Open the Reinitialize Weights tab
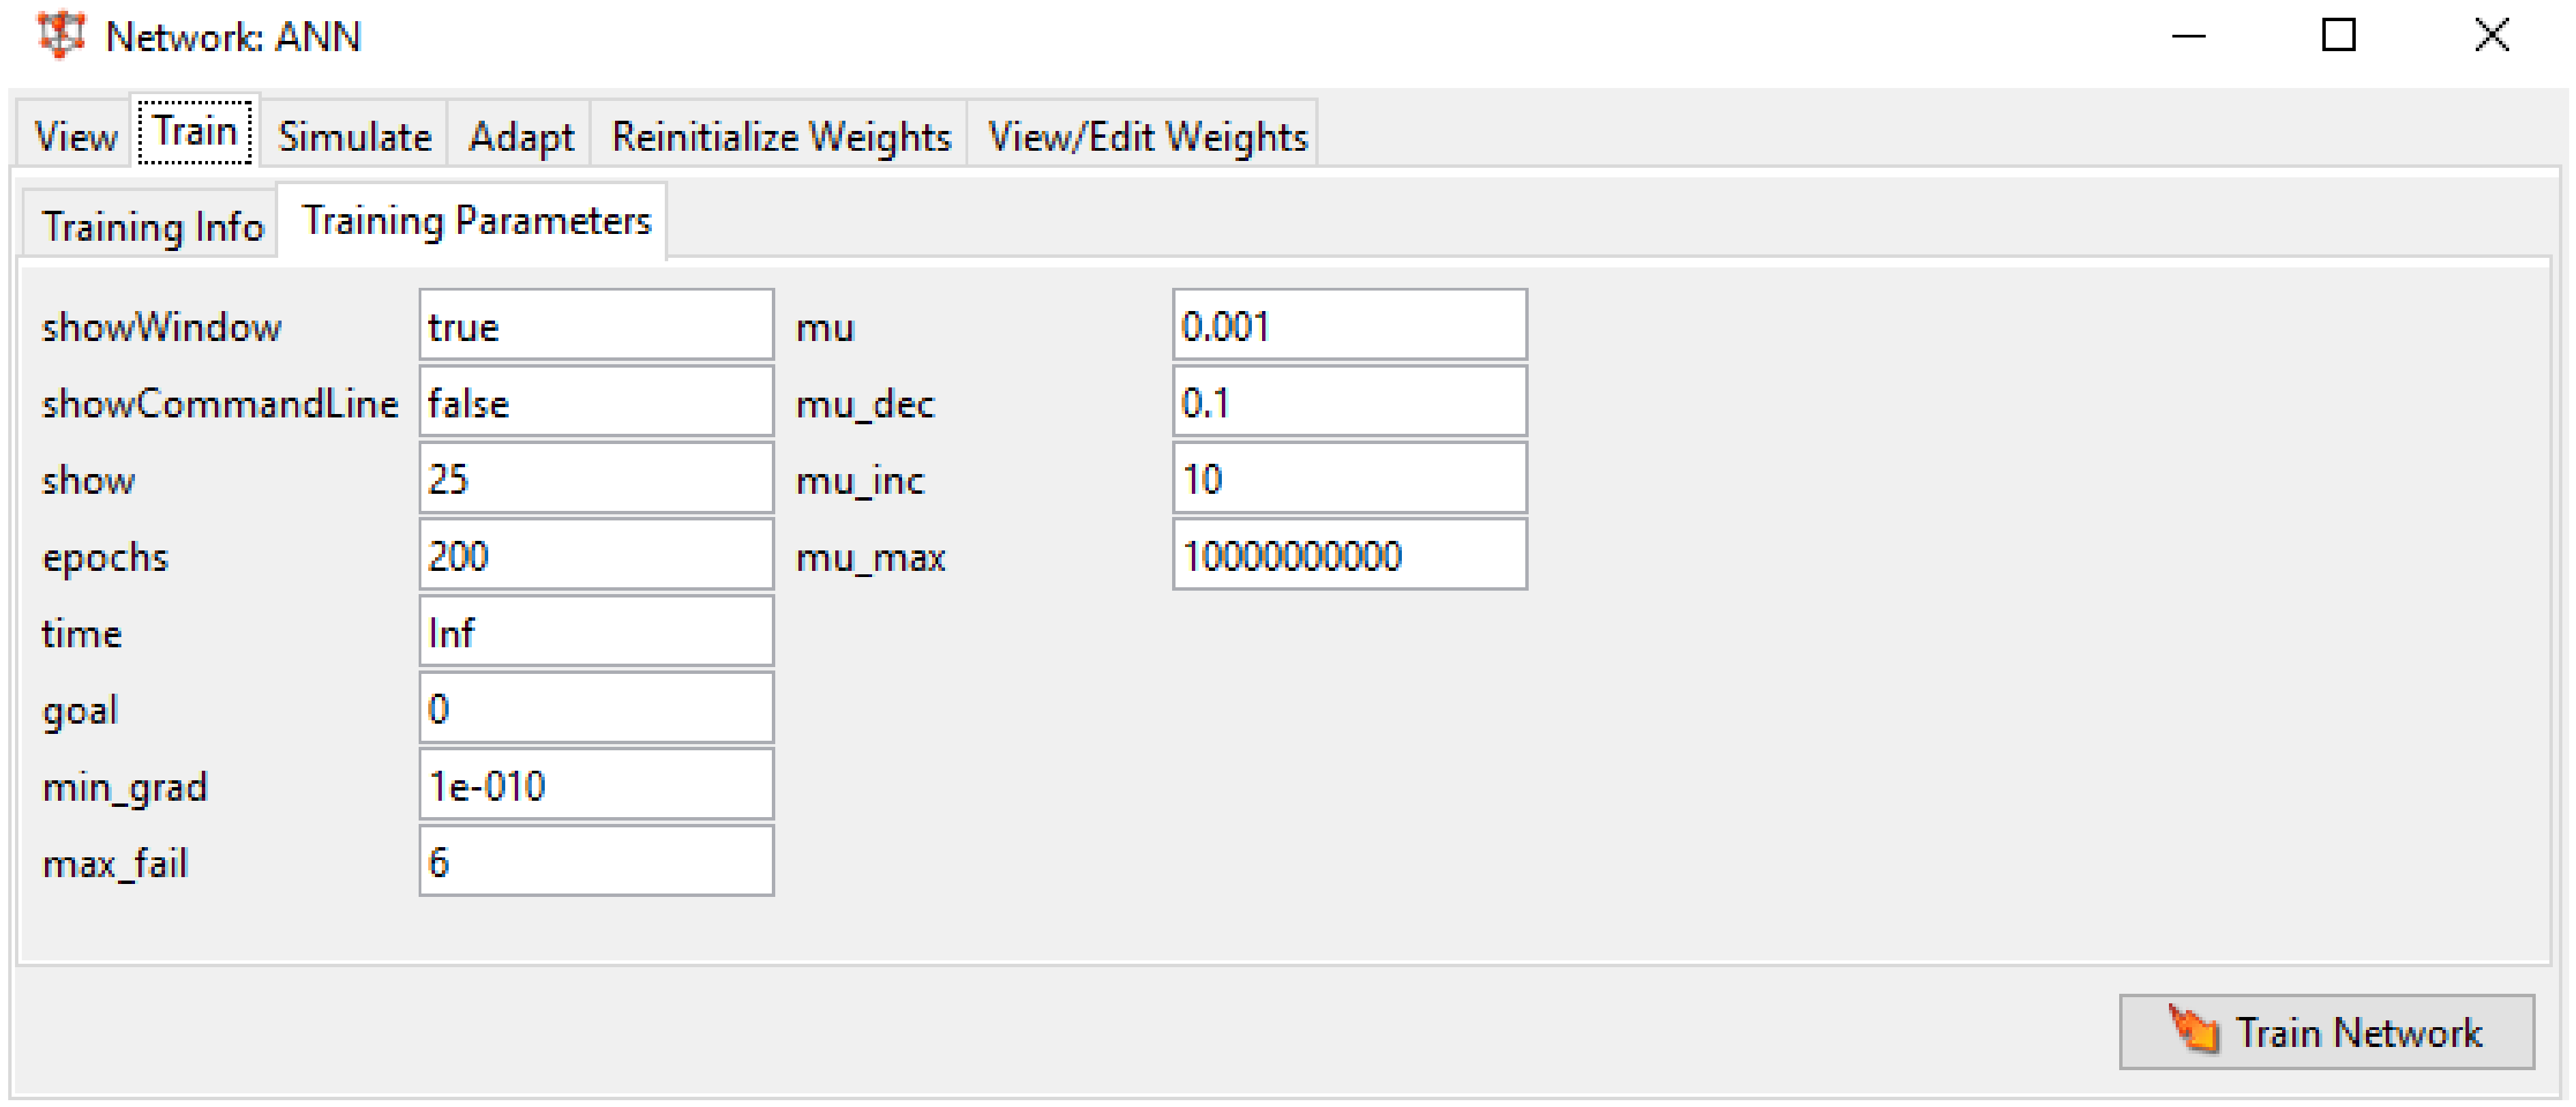Screen dimensions: 2576x1107 tap(780, 136)
